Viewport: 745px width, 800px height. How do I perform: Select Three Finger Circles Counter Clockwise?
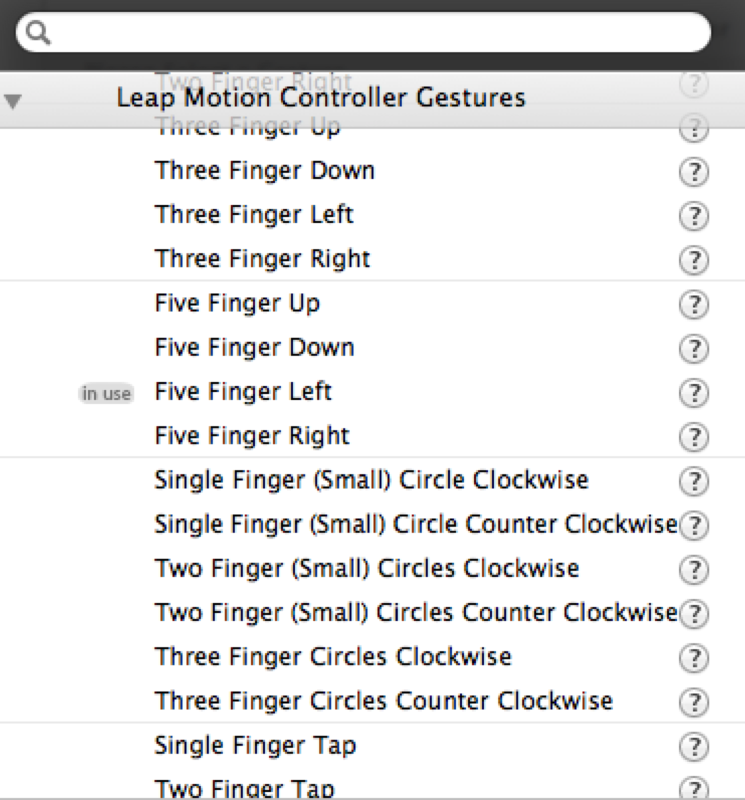point(383,701)
